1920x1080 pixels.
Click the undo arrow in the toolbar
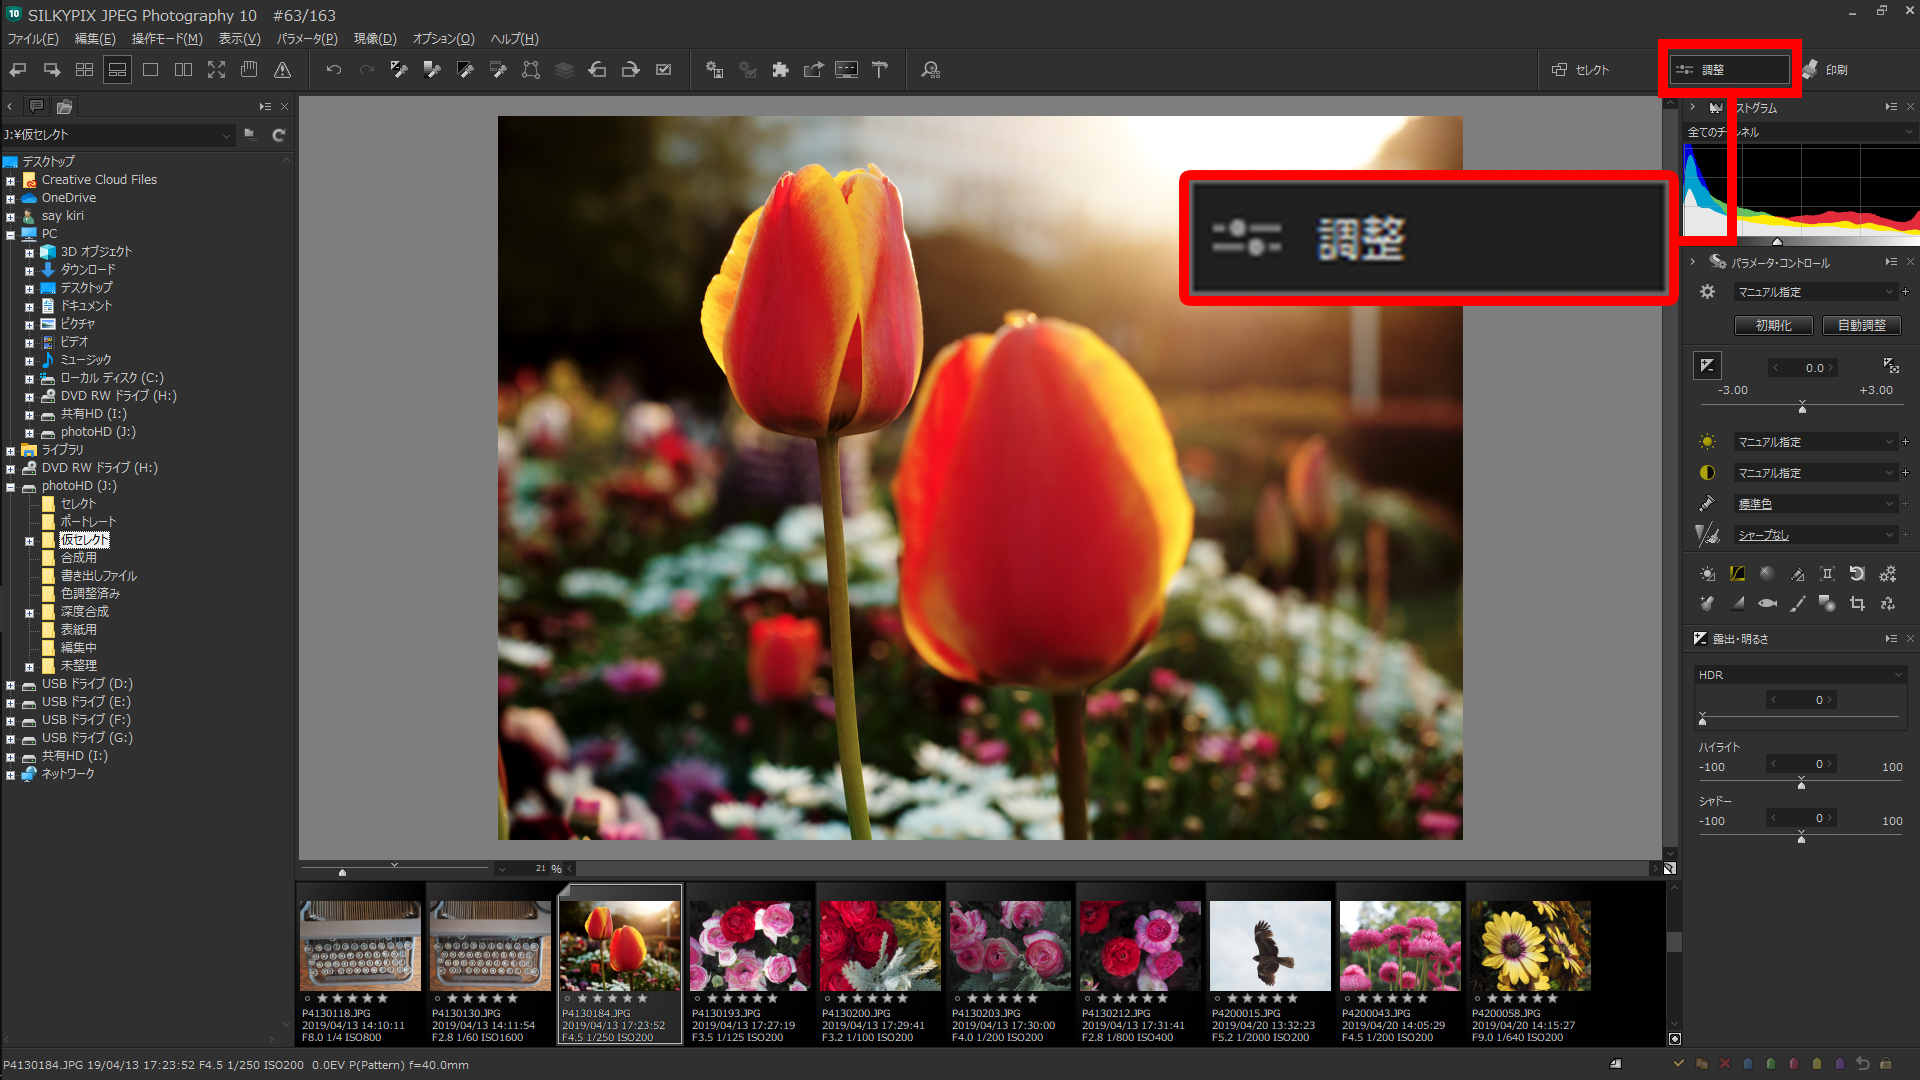click(334, 70)
